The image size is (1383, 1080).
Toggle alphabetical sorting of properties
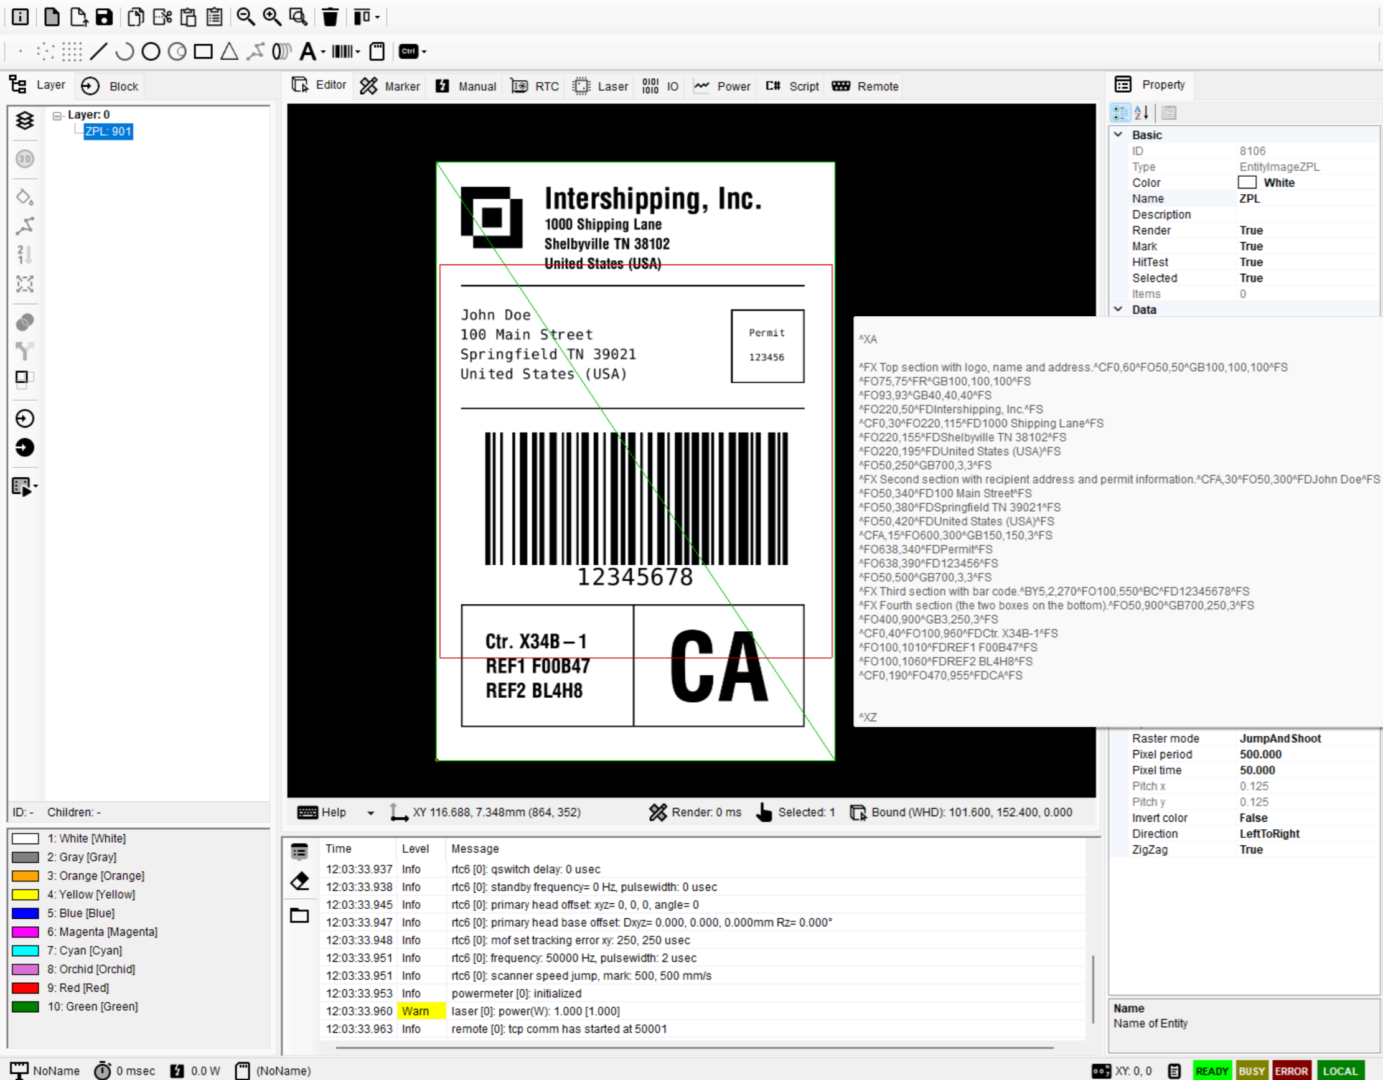point(1141,113)
